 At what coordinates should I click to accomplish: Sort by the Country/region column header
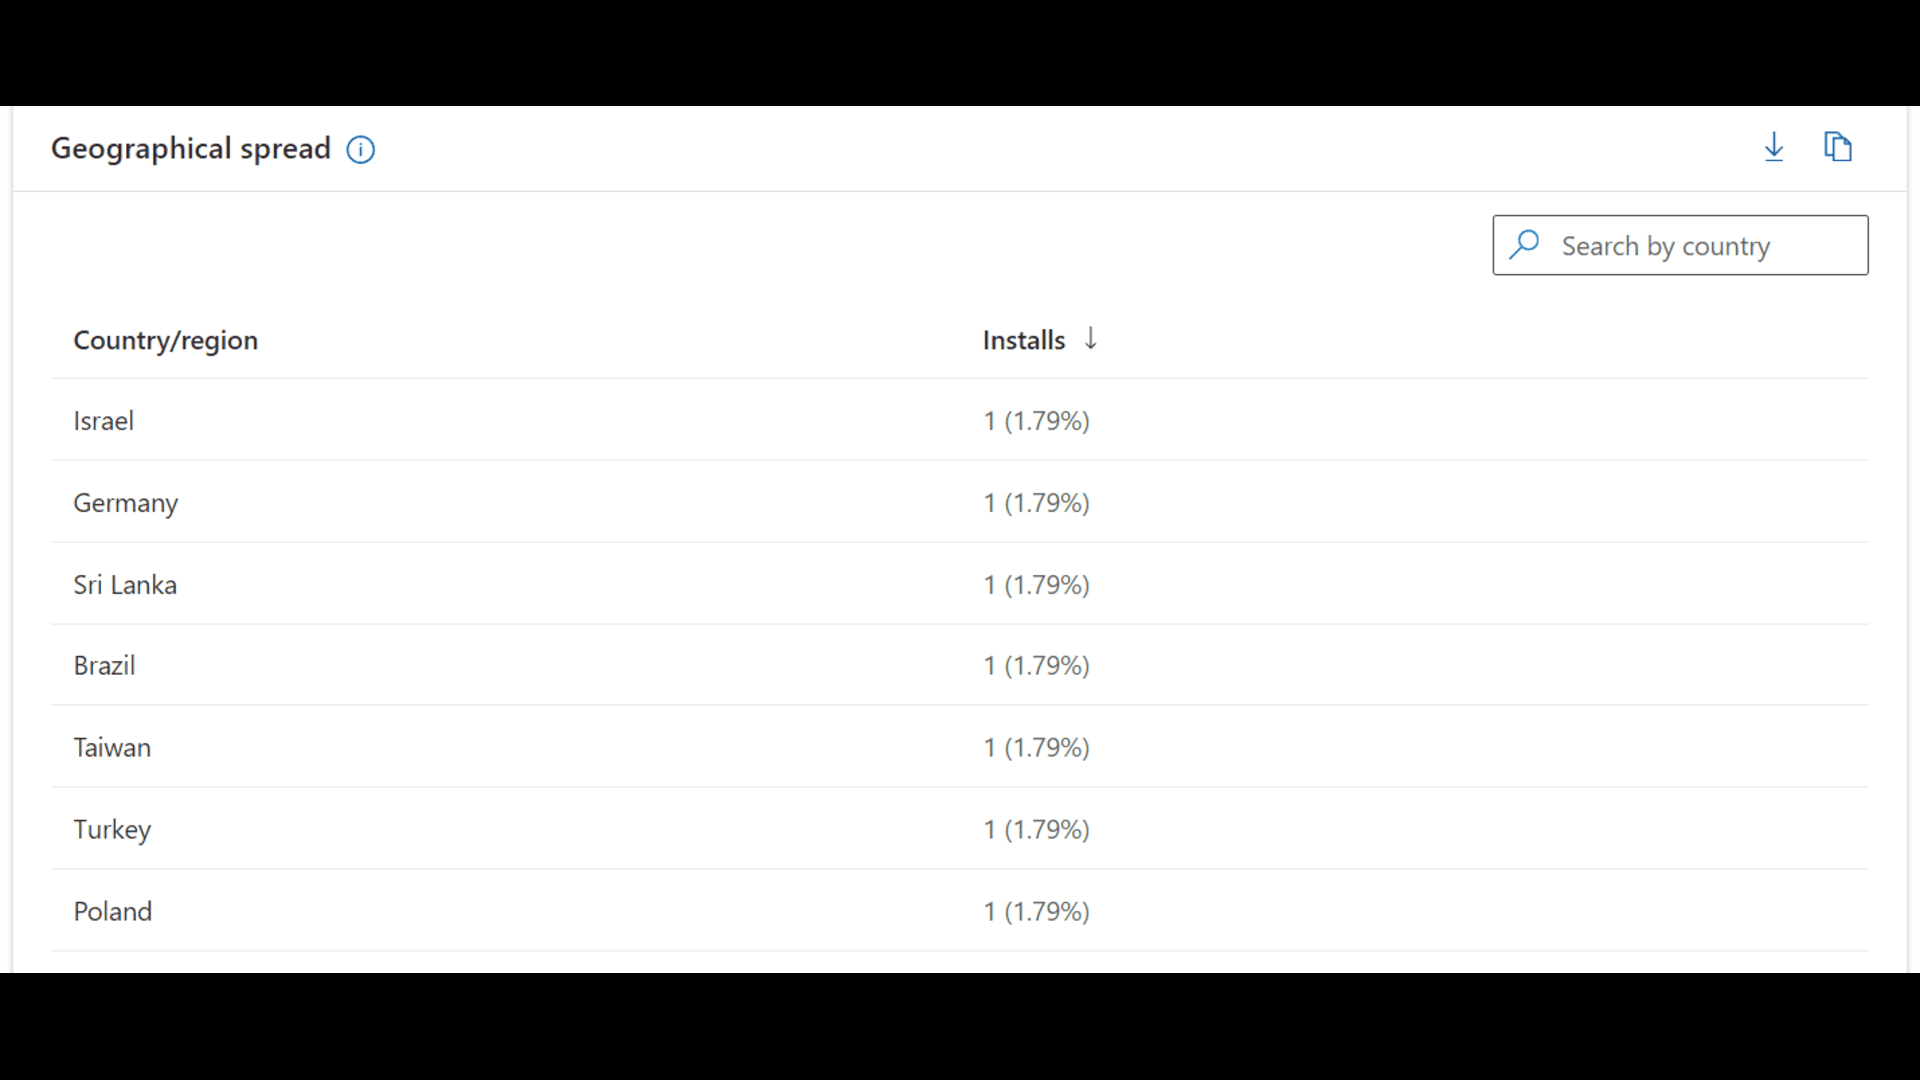[x=166, y=340]
